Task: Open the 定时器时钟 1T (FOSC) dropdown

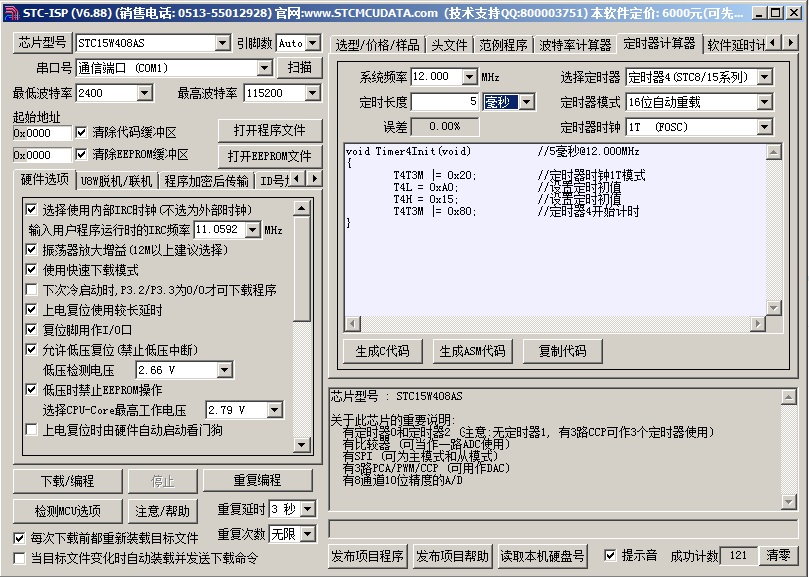Action: [x=765, y=127]
